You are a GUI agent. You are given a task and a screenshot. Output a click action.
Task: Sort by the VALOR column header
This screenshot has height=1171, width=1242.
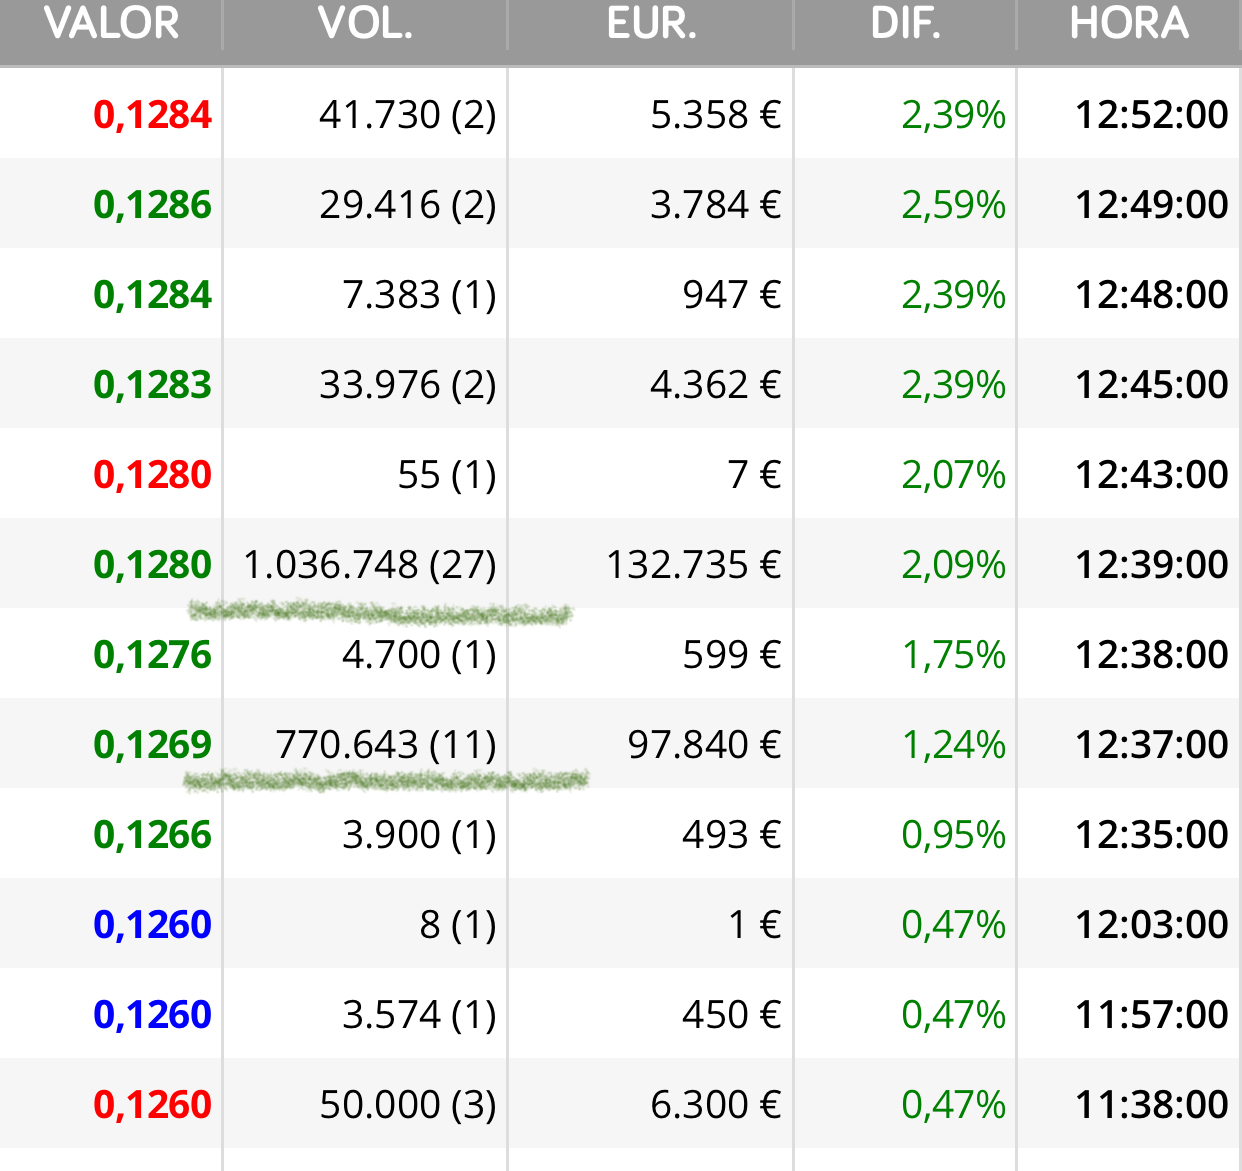click(111, 24)
